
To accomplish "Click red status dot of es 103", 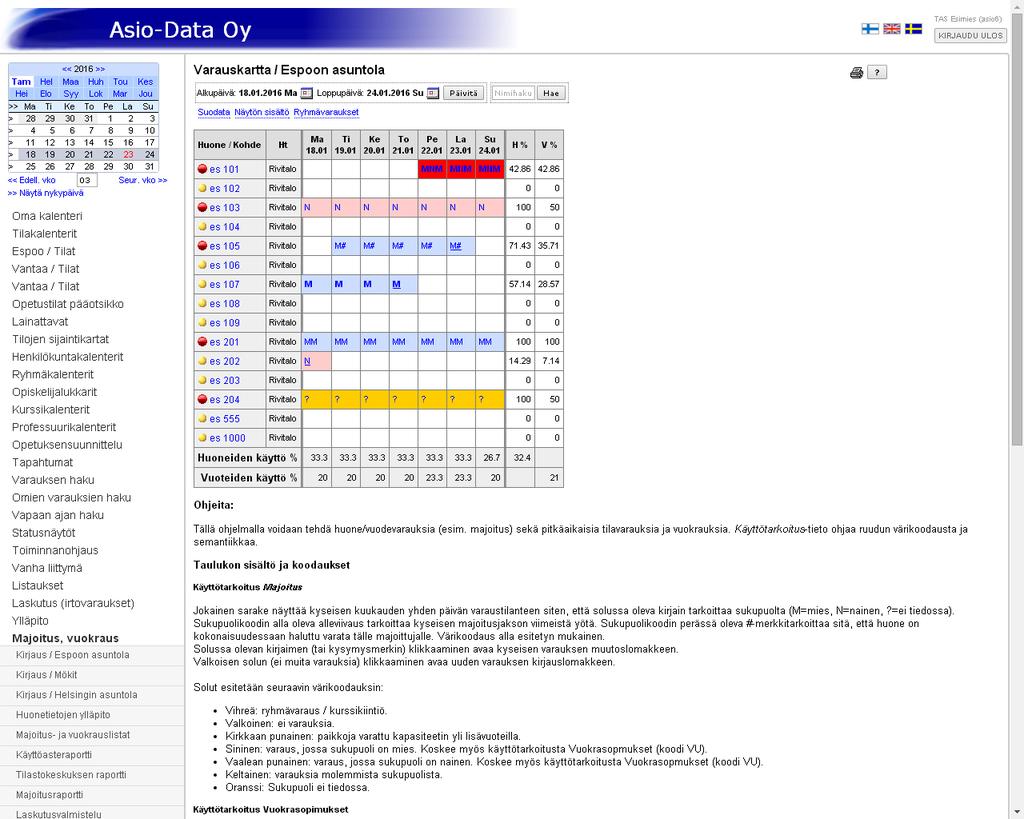I will (202, 207).
